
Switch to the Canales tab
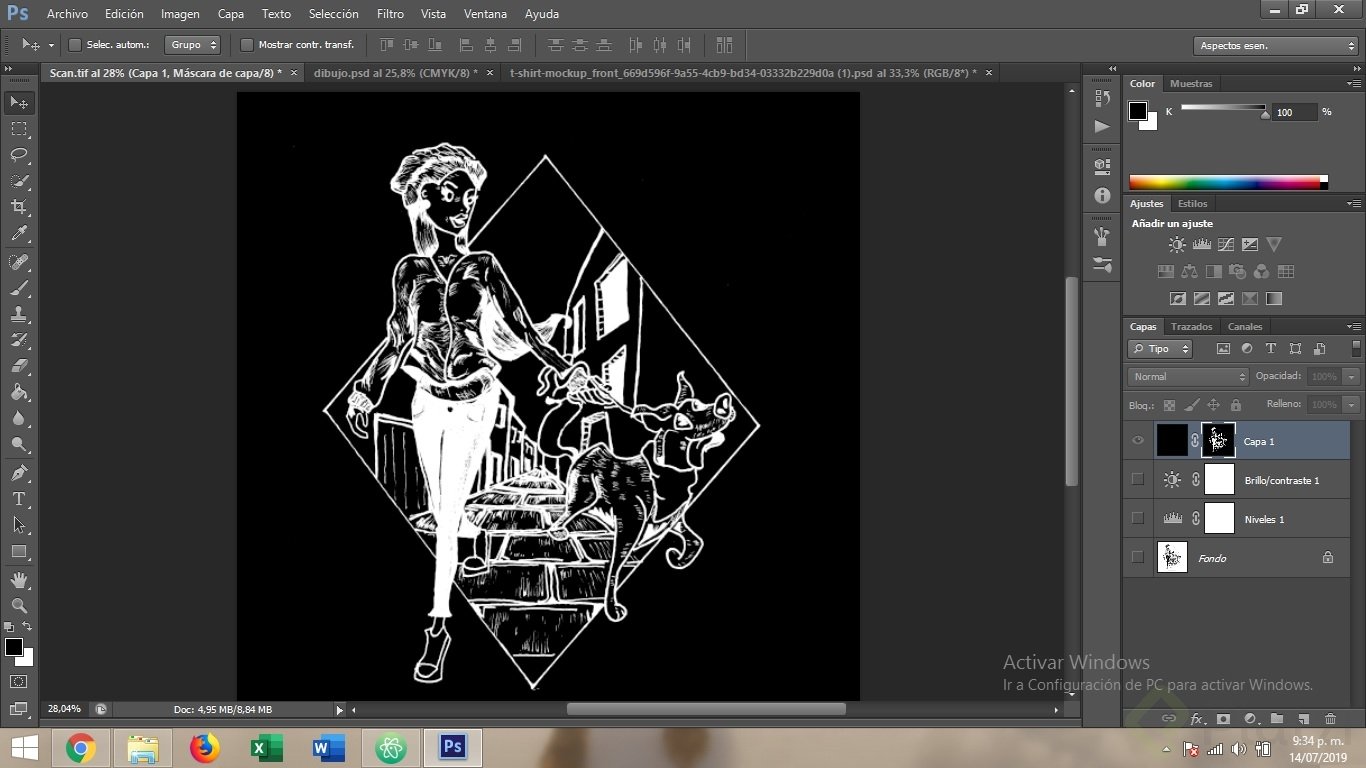click(x=1245, y=327)
